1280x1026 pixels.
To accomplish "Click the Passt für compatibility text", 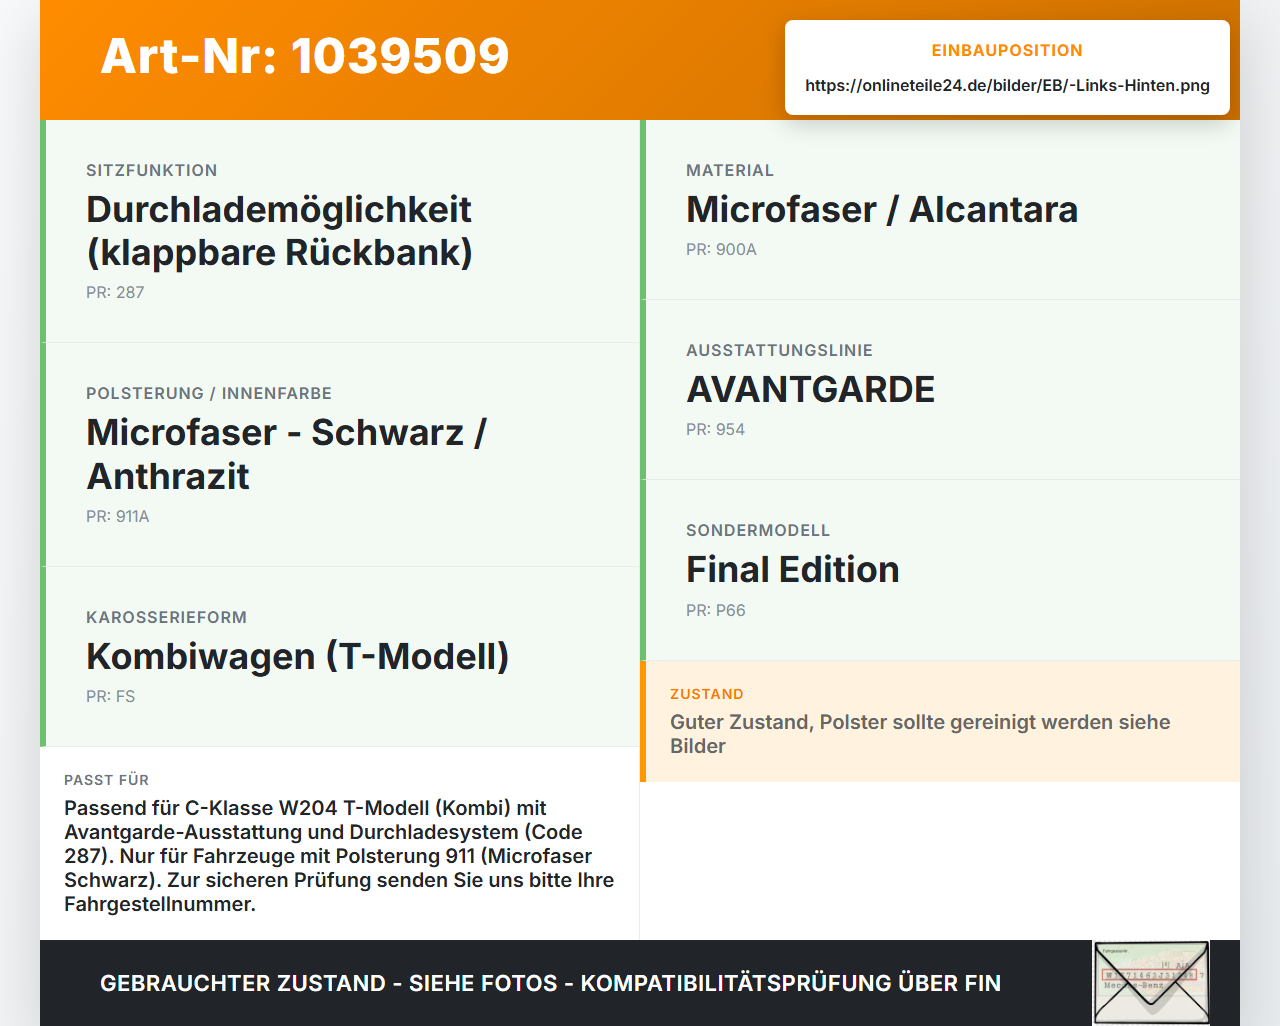I will click(x=339, y=856).
